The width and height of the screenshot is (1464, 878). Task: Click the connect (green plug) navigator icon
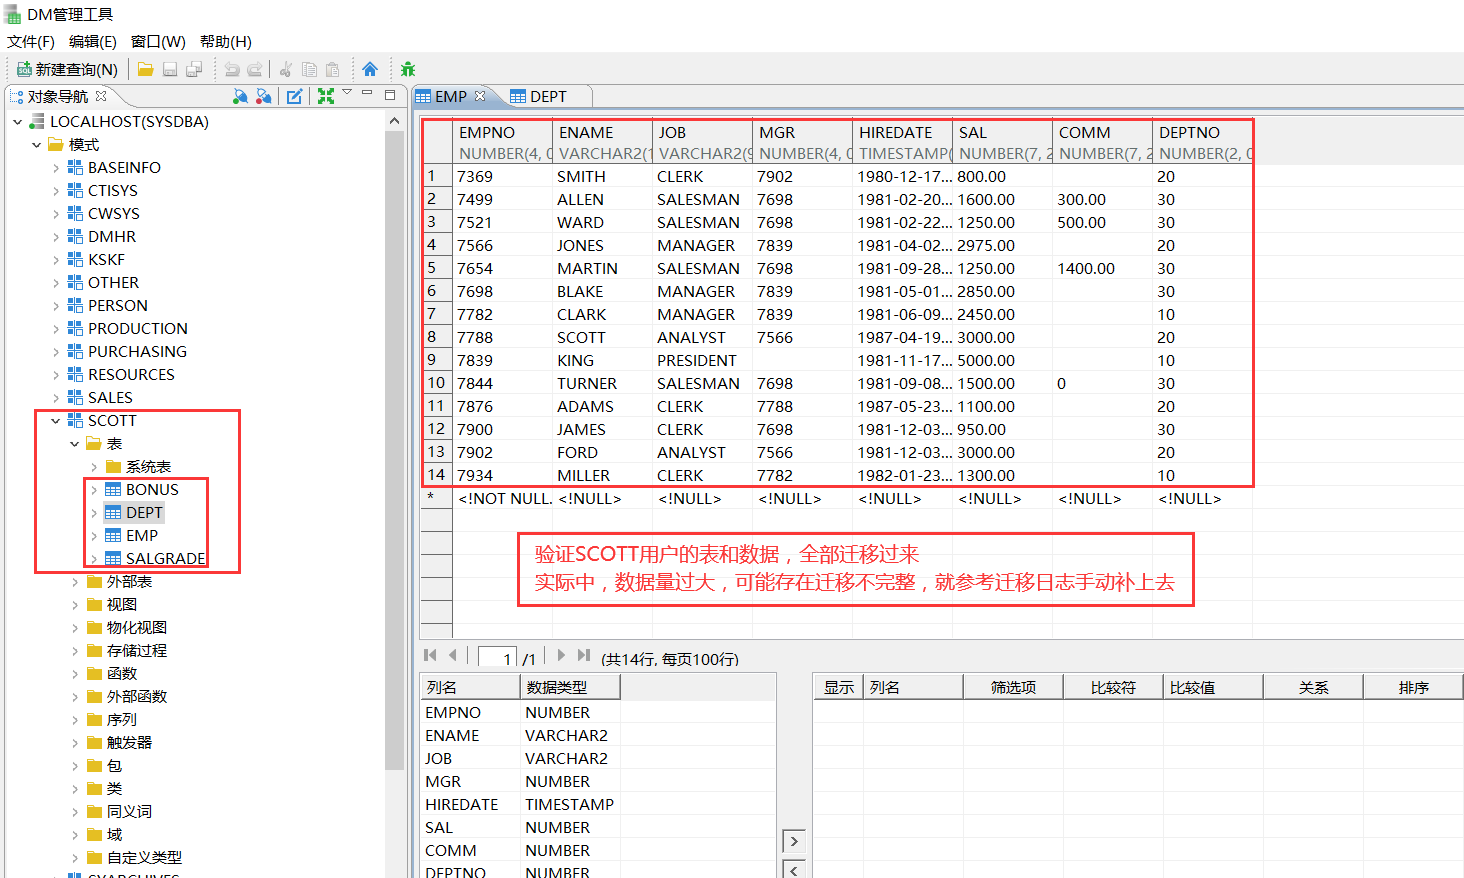click(x=240, y=96)
